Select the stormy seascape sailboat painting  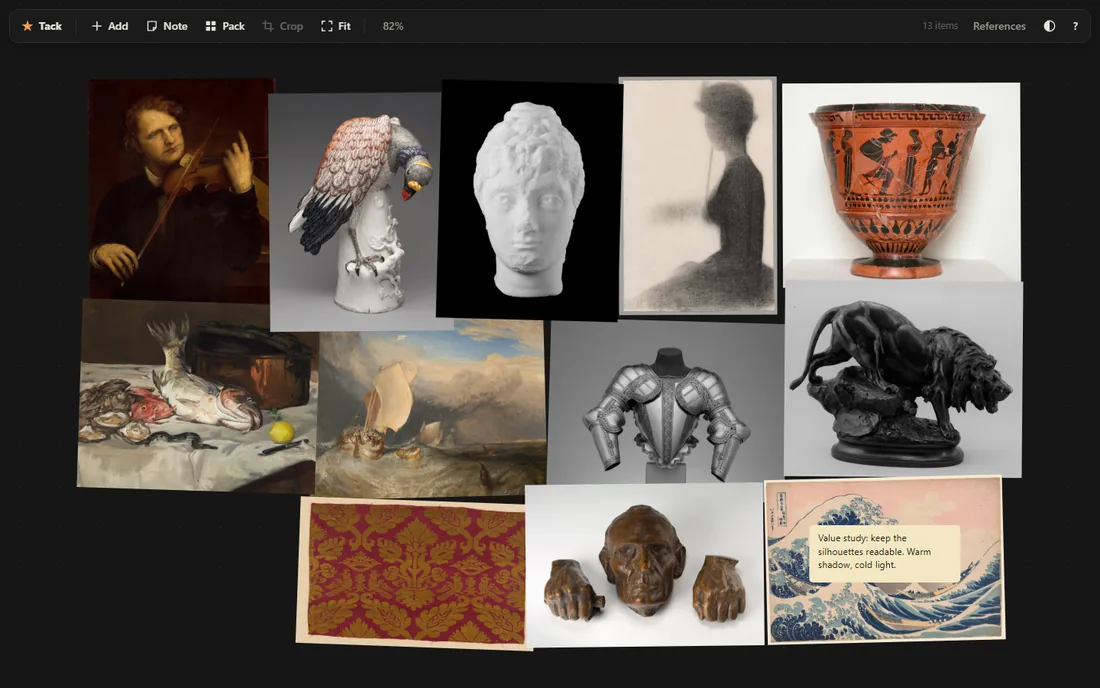click(431, 408)
